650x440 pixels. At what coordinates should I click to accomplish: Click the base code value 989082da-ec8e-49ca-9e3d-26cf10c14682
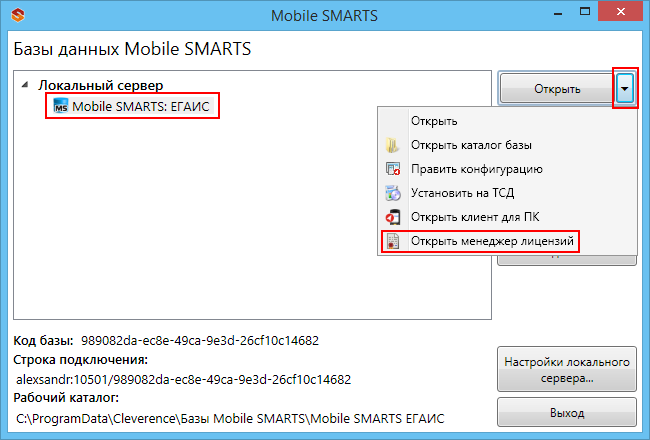(200, 340)
